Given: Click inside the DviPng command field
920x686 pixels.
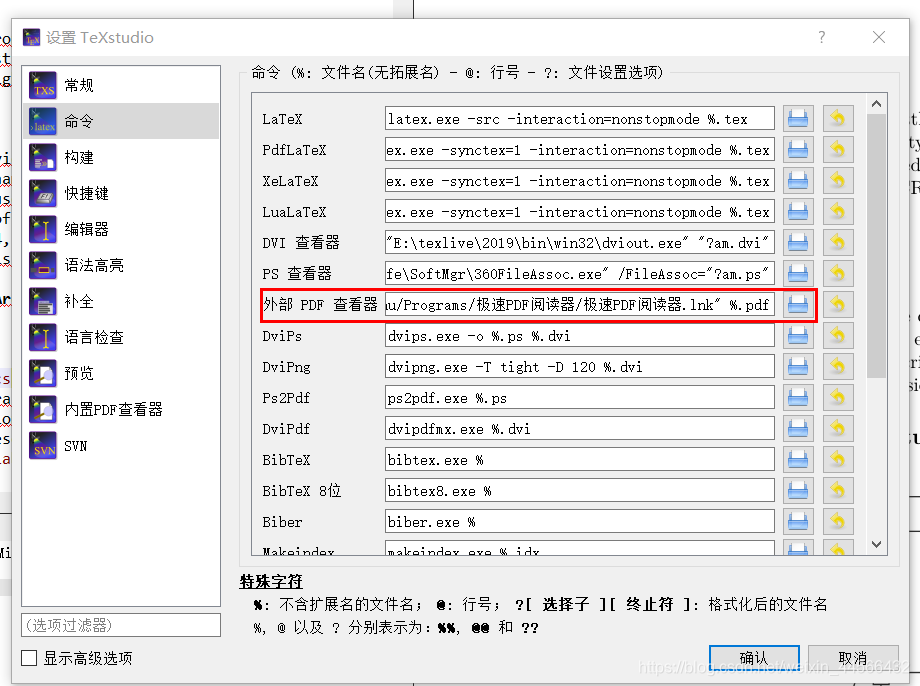Looking at the screenshot, I should pyautogui.click(x=580, y=366).
